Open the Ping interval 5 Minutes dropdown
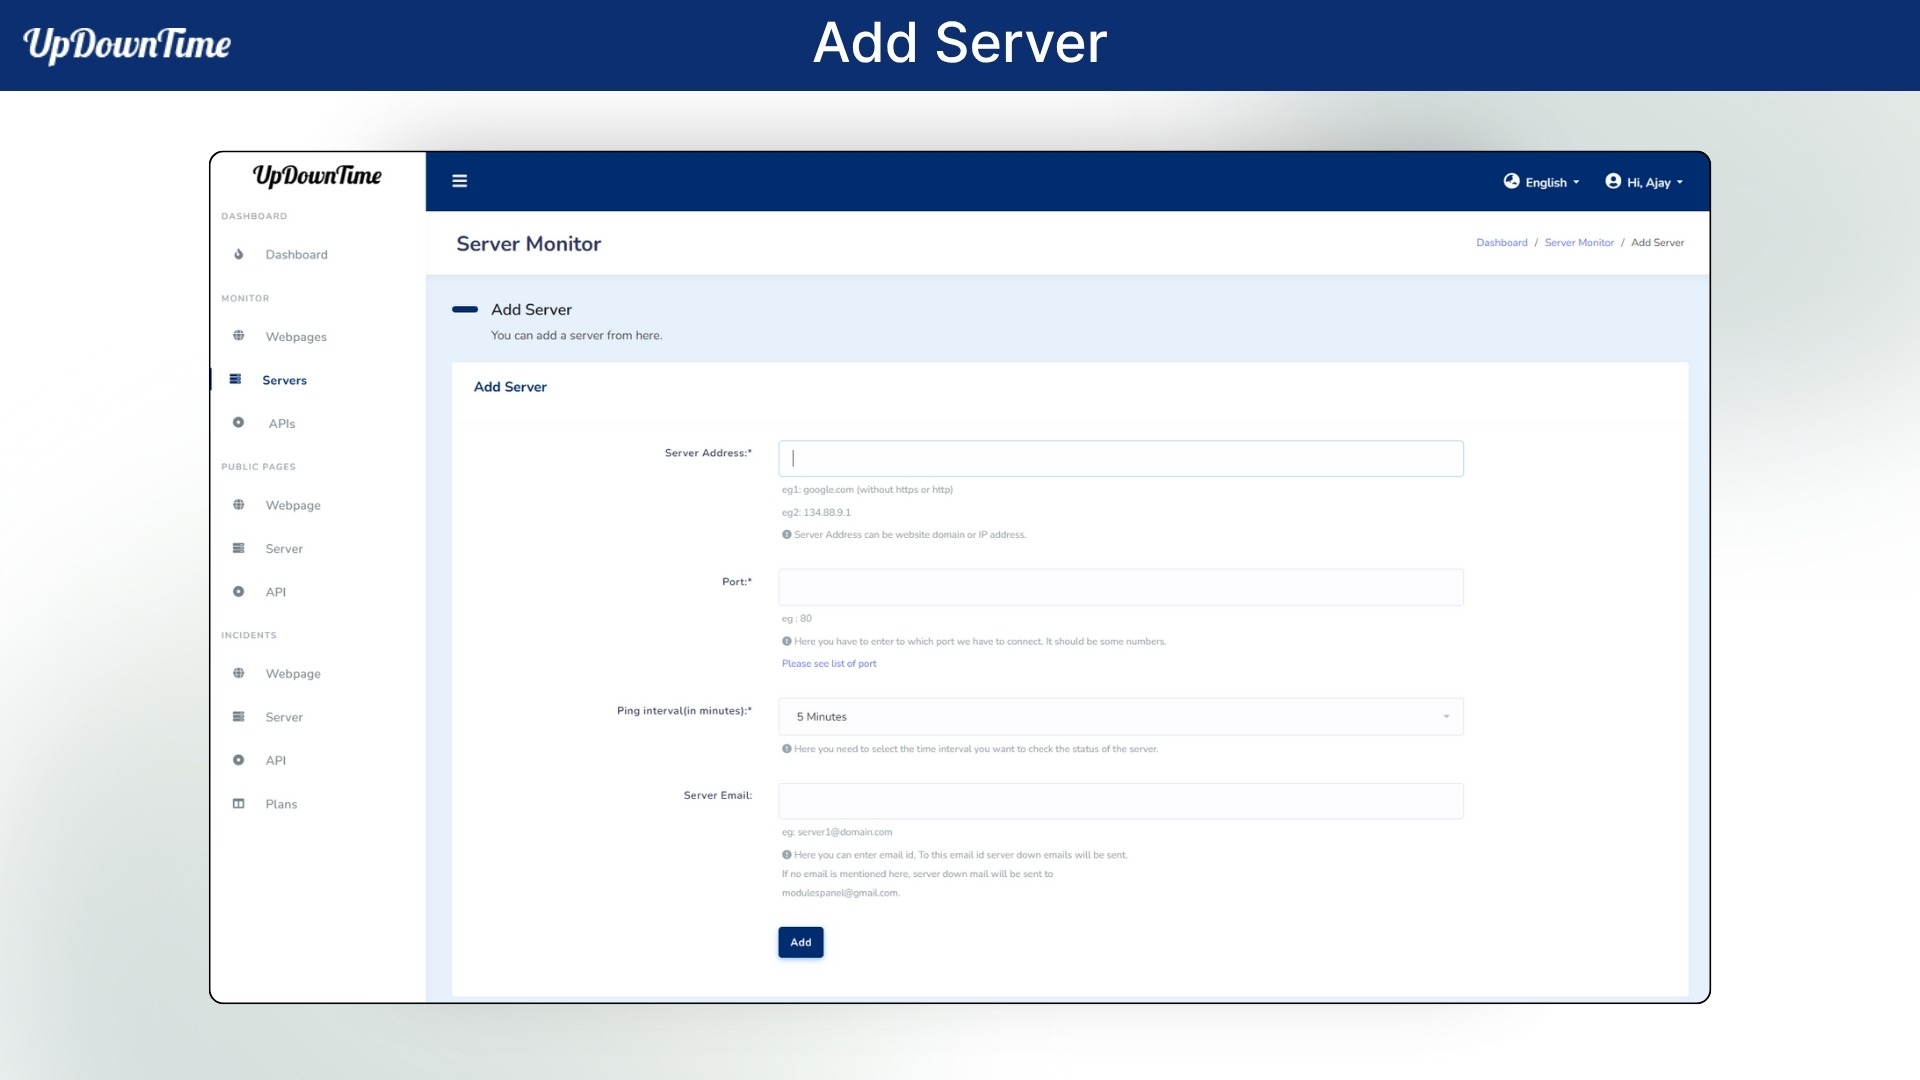Viewport: 1920px width, 1080px height. 1120,716
